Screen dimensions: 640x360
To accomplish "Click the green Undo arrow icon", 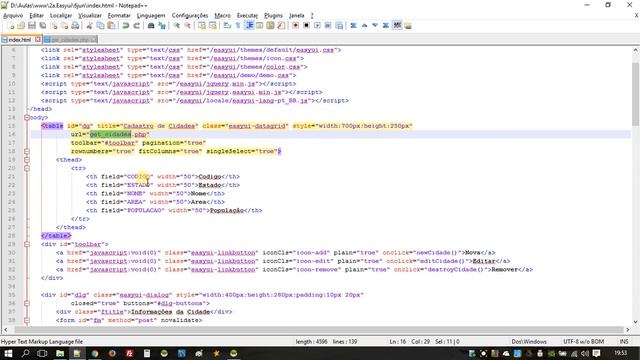I will click(x=126, y=26).
